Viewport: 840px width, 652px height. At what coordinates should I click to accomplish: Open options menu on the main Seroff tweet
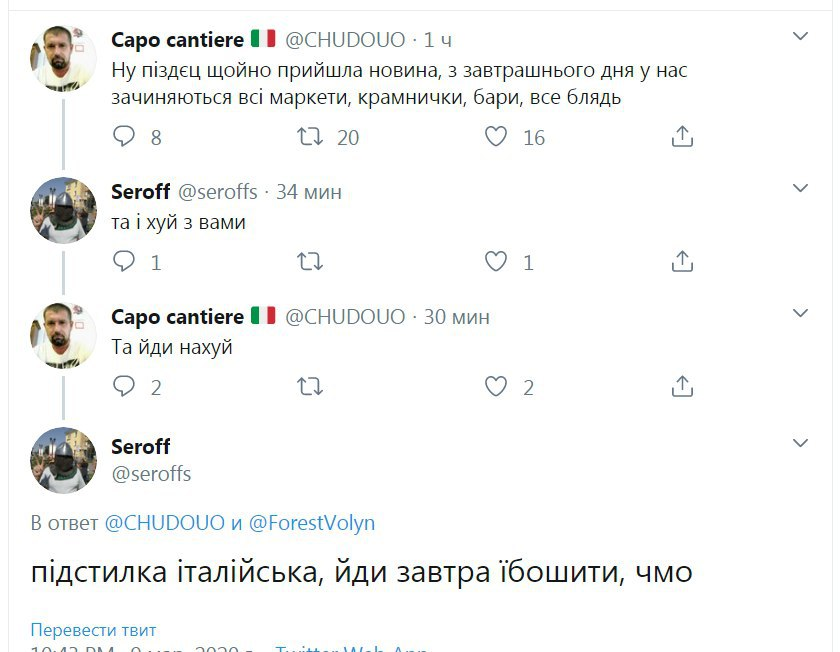800,443
